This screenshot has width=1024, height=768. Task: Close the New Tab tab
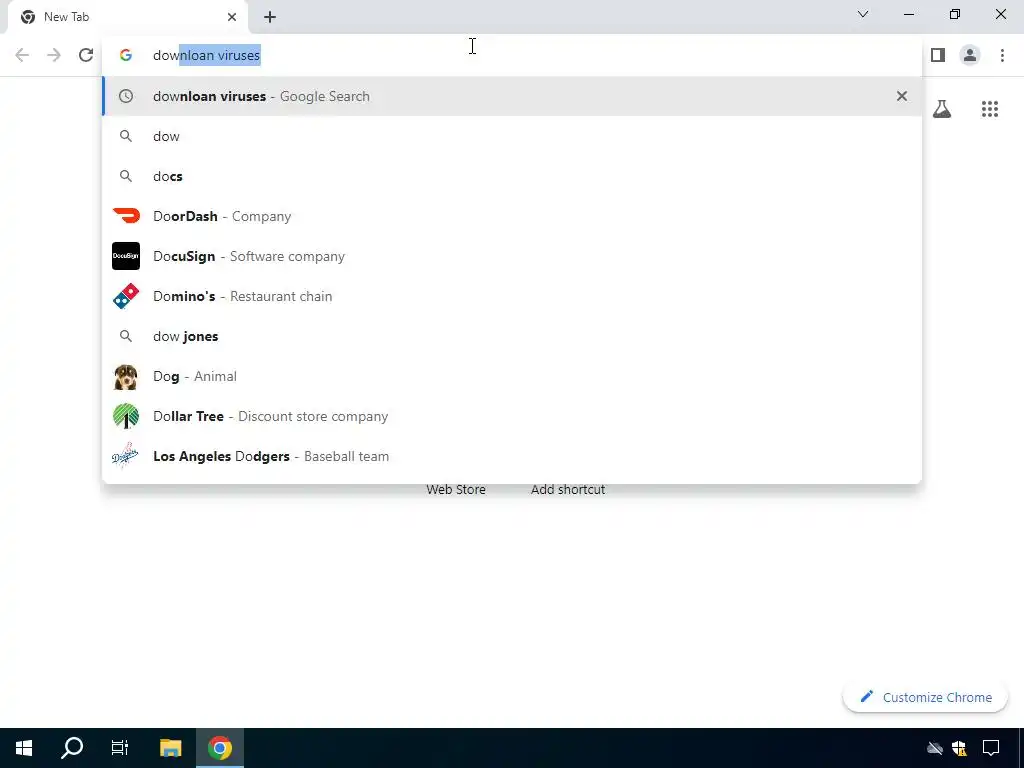(232, 17)
